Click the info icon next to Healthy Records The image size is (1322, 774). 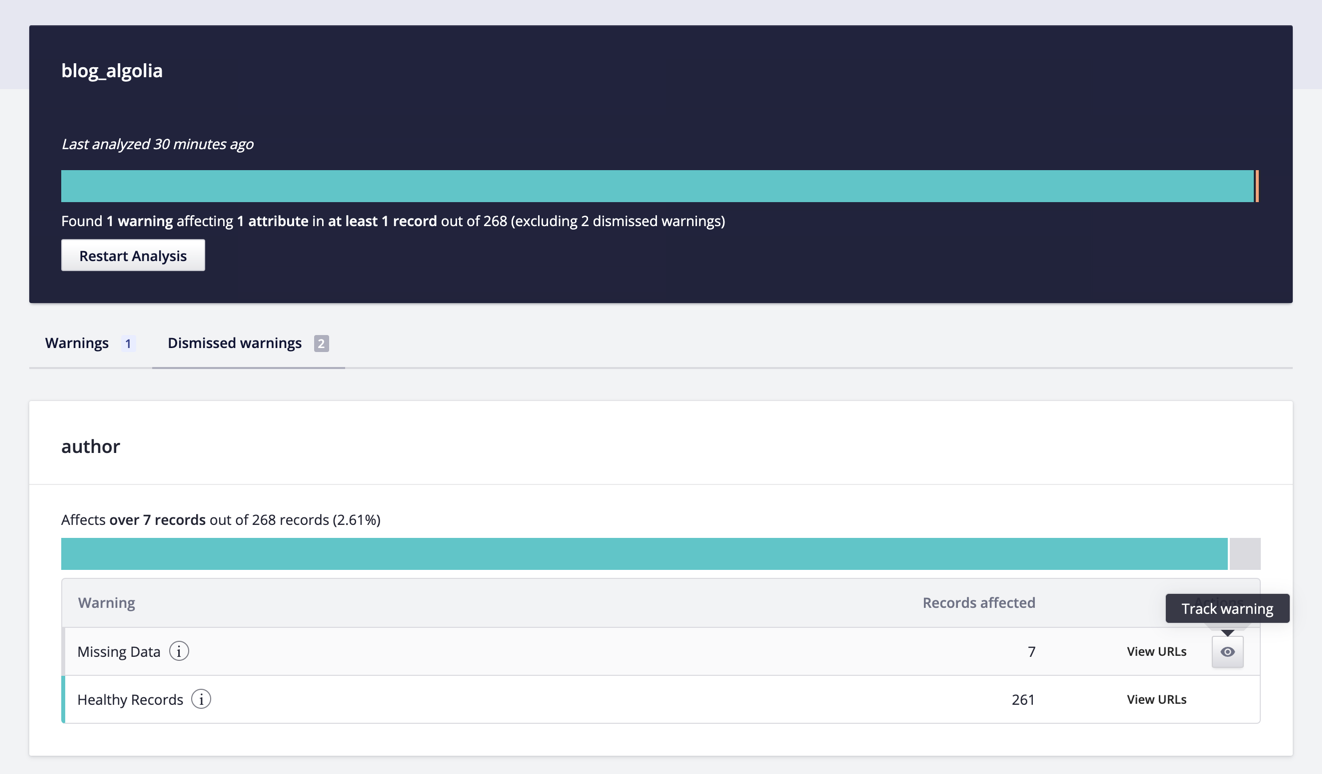(x=201, y=699)
